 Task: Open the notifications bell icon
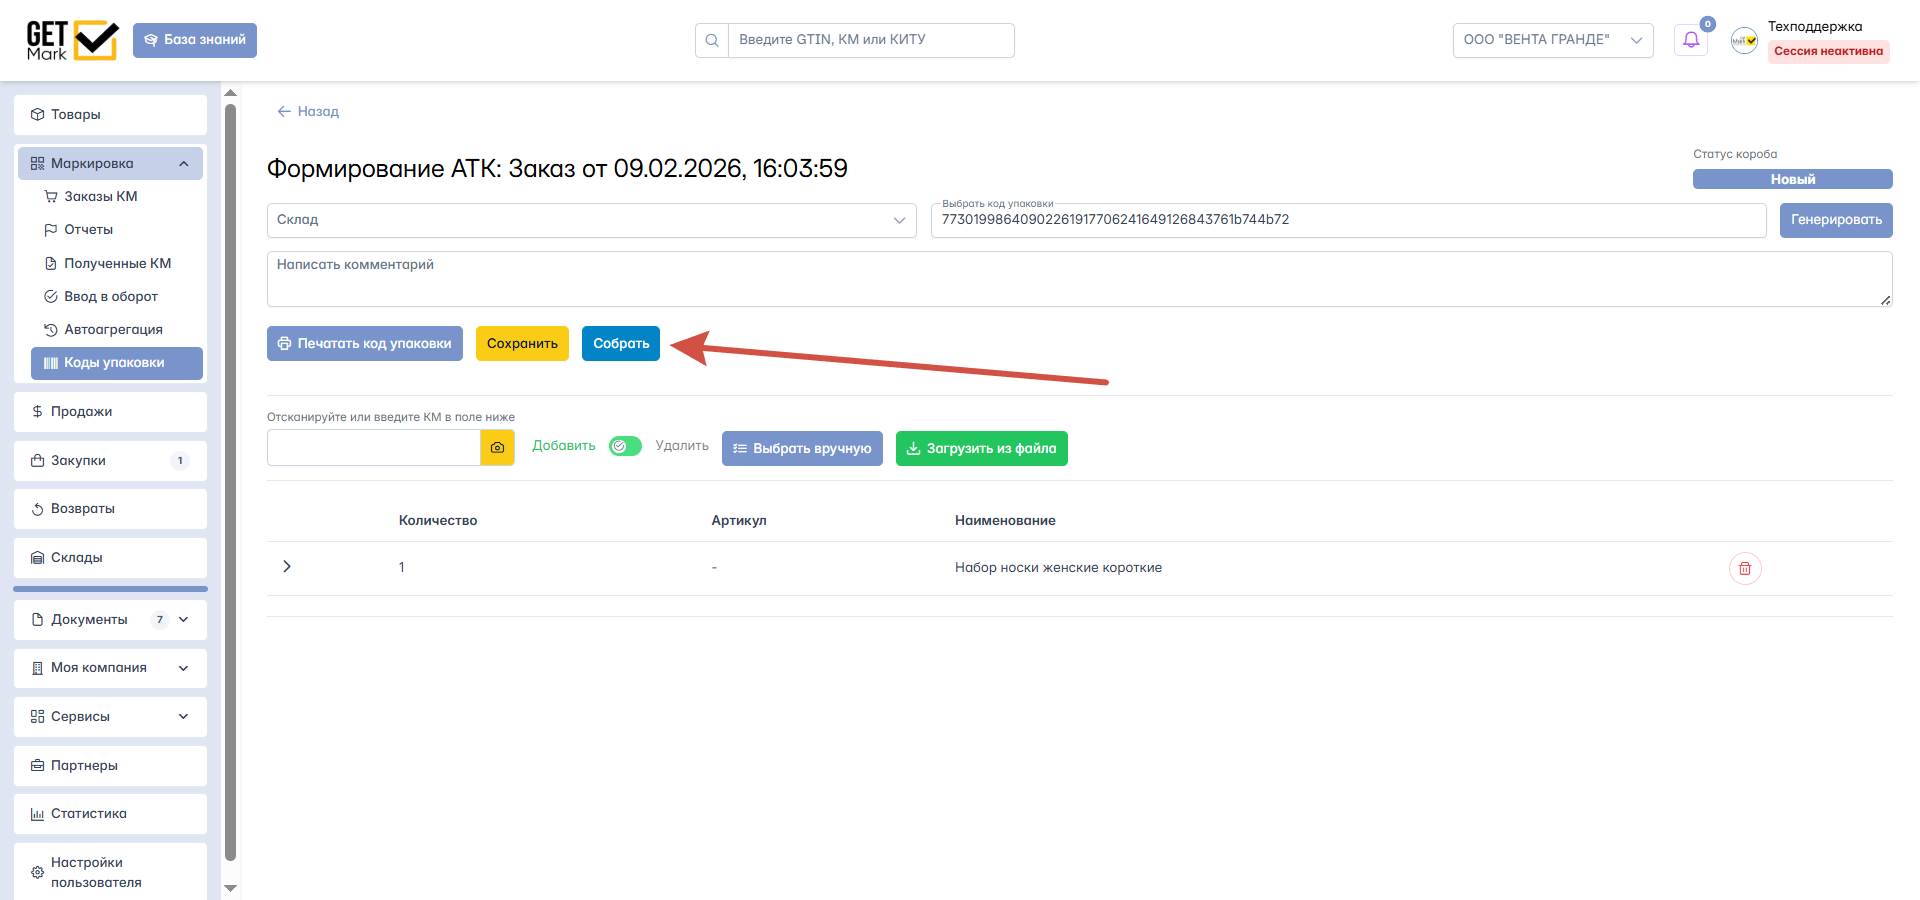[x=1691, y=40]
